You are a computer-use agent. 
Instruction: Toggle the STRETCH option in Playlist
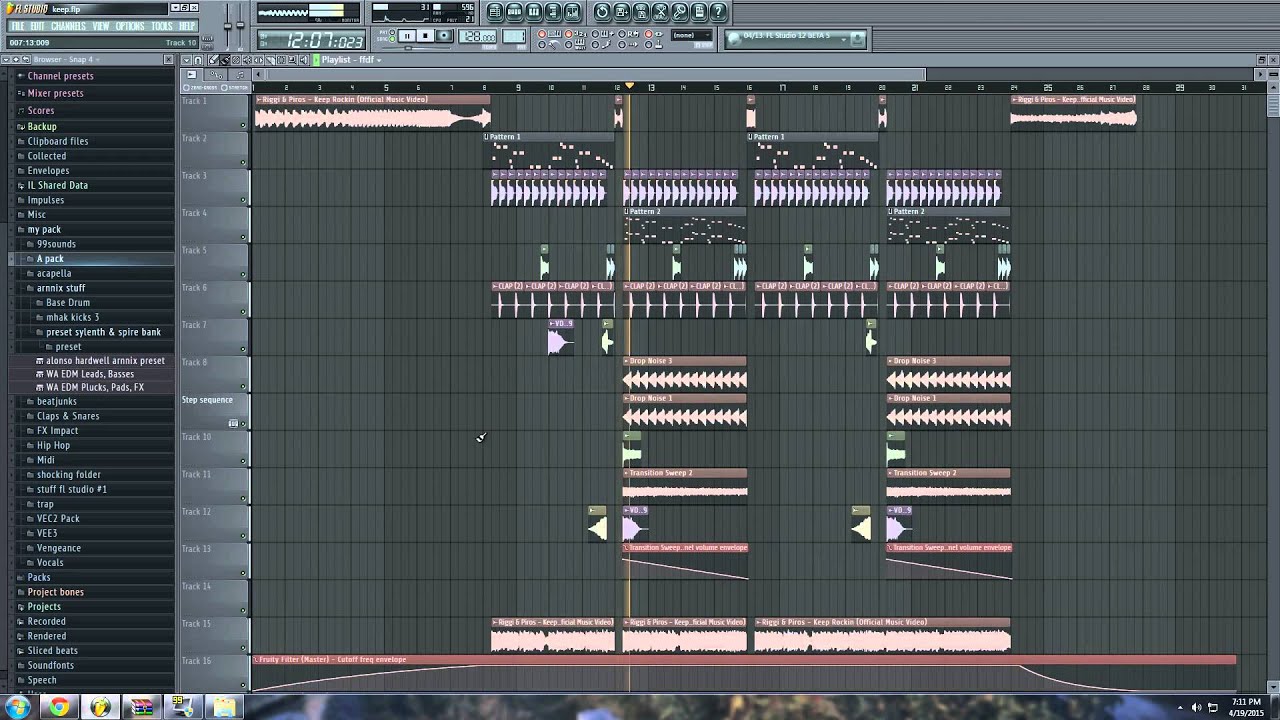click(x=235, y=87)
